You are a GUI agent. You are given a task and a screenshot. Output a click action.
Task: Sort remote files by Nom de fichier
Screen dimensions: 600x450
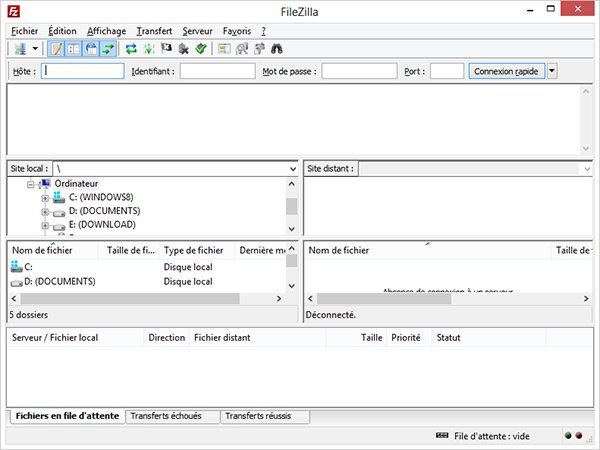[x=428, y=251]
